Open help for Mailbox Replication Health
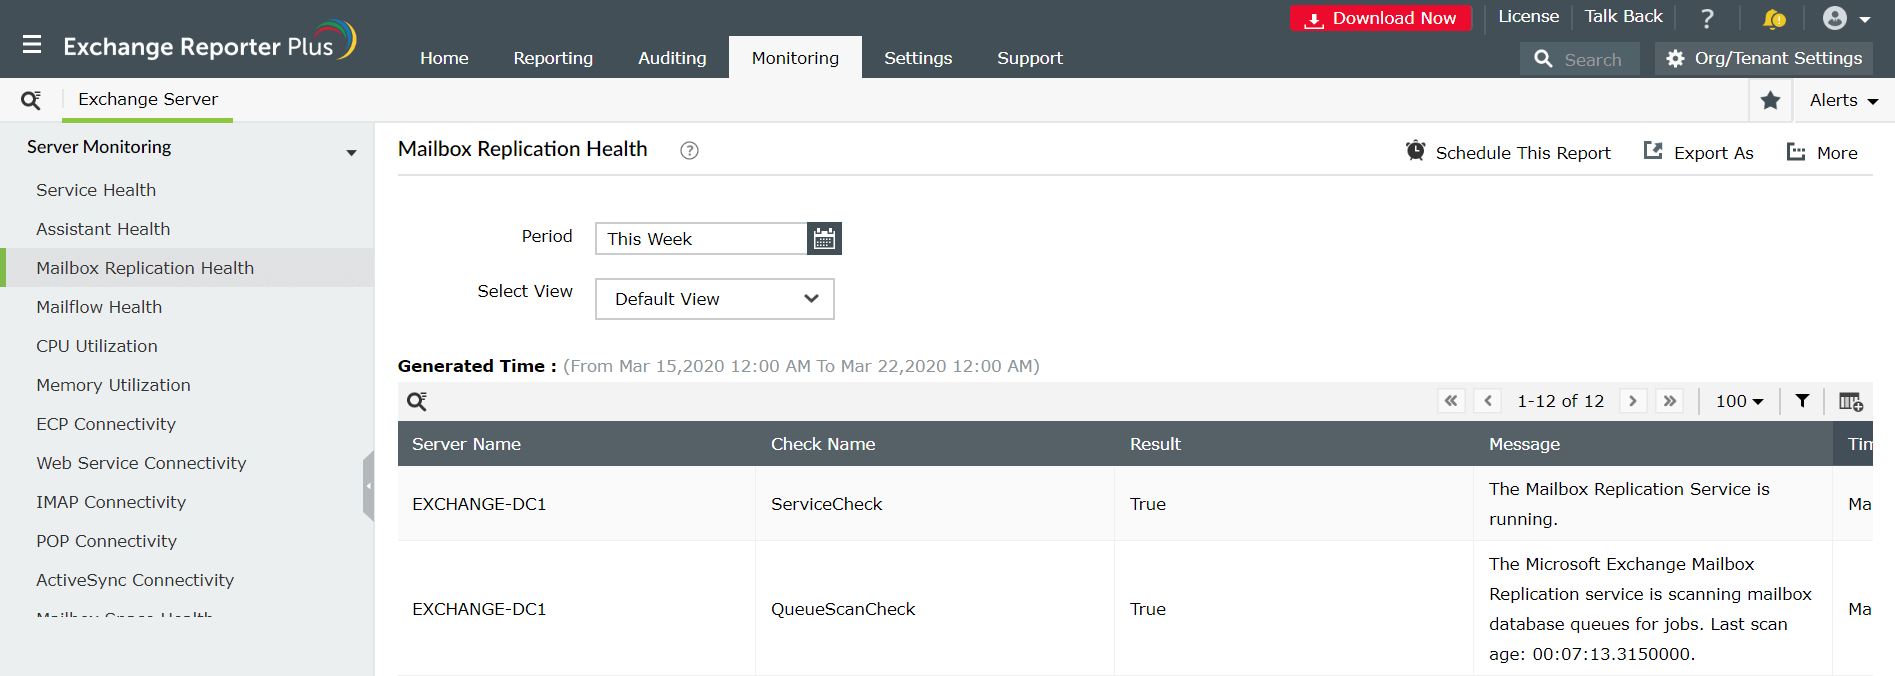 [x=689, y=150]
